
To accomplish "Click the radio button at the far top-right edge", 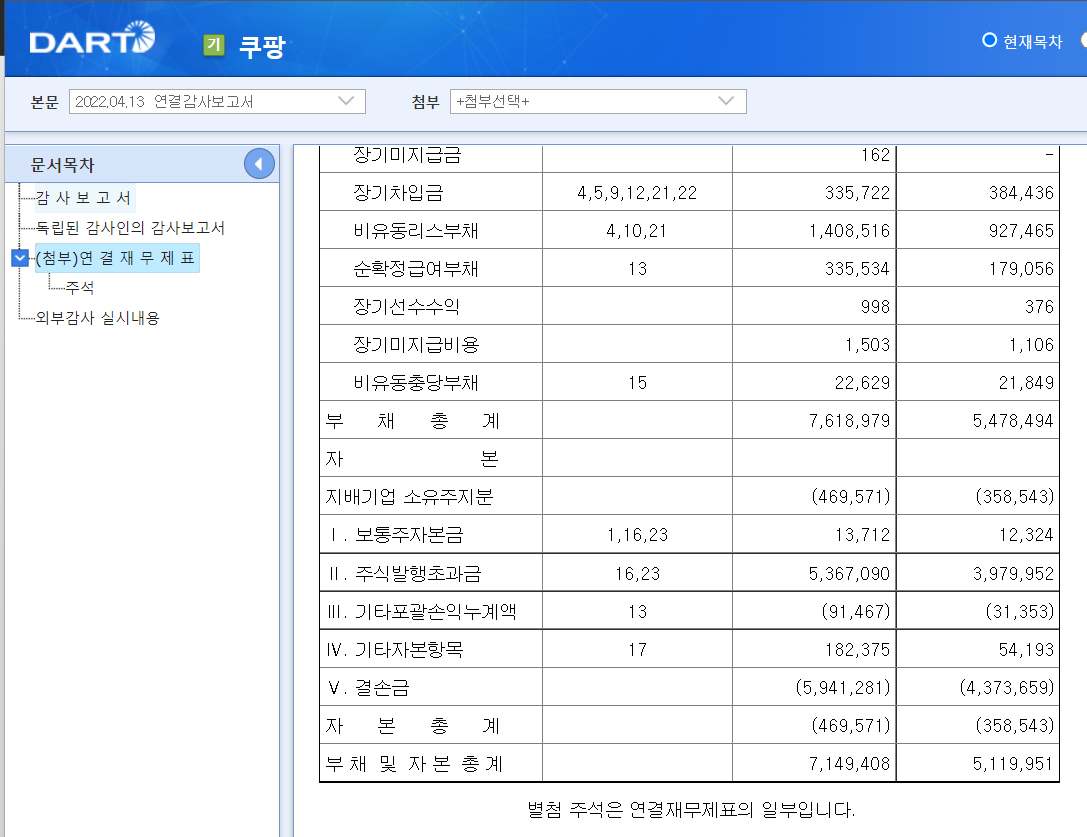I will click(x=1082, y=41).
